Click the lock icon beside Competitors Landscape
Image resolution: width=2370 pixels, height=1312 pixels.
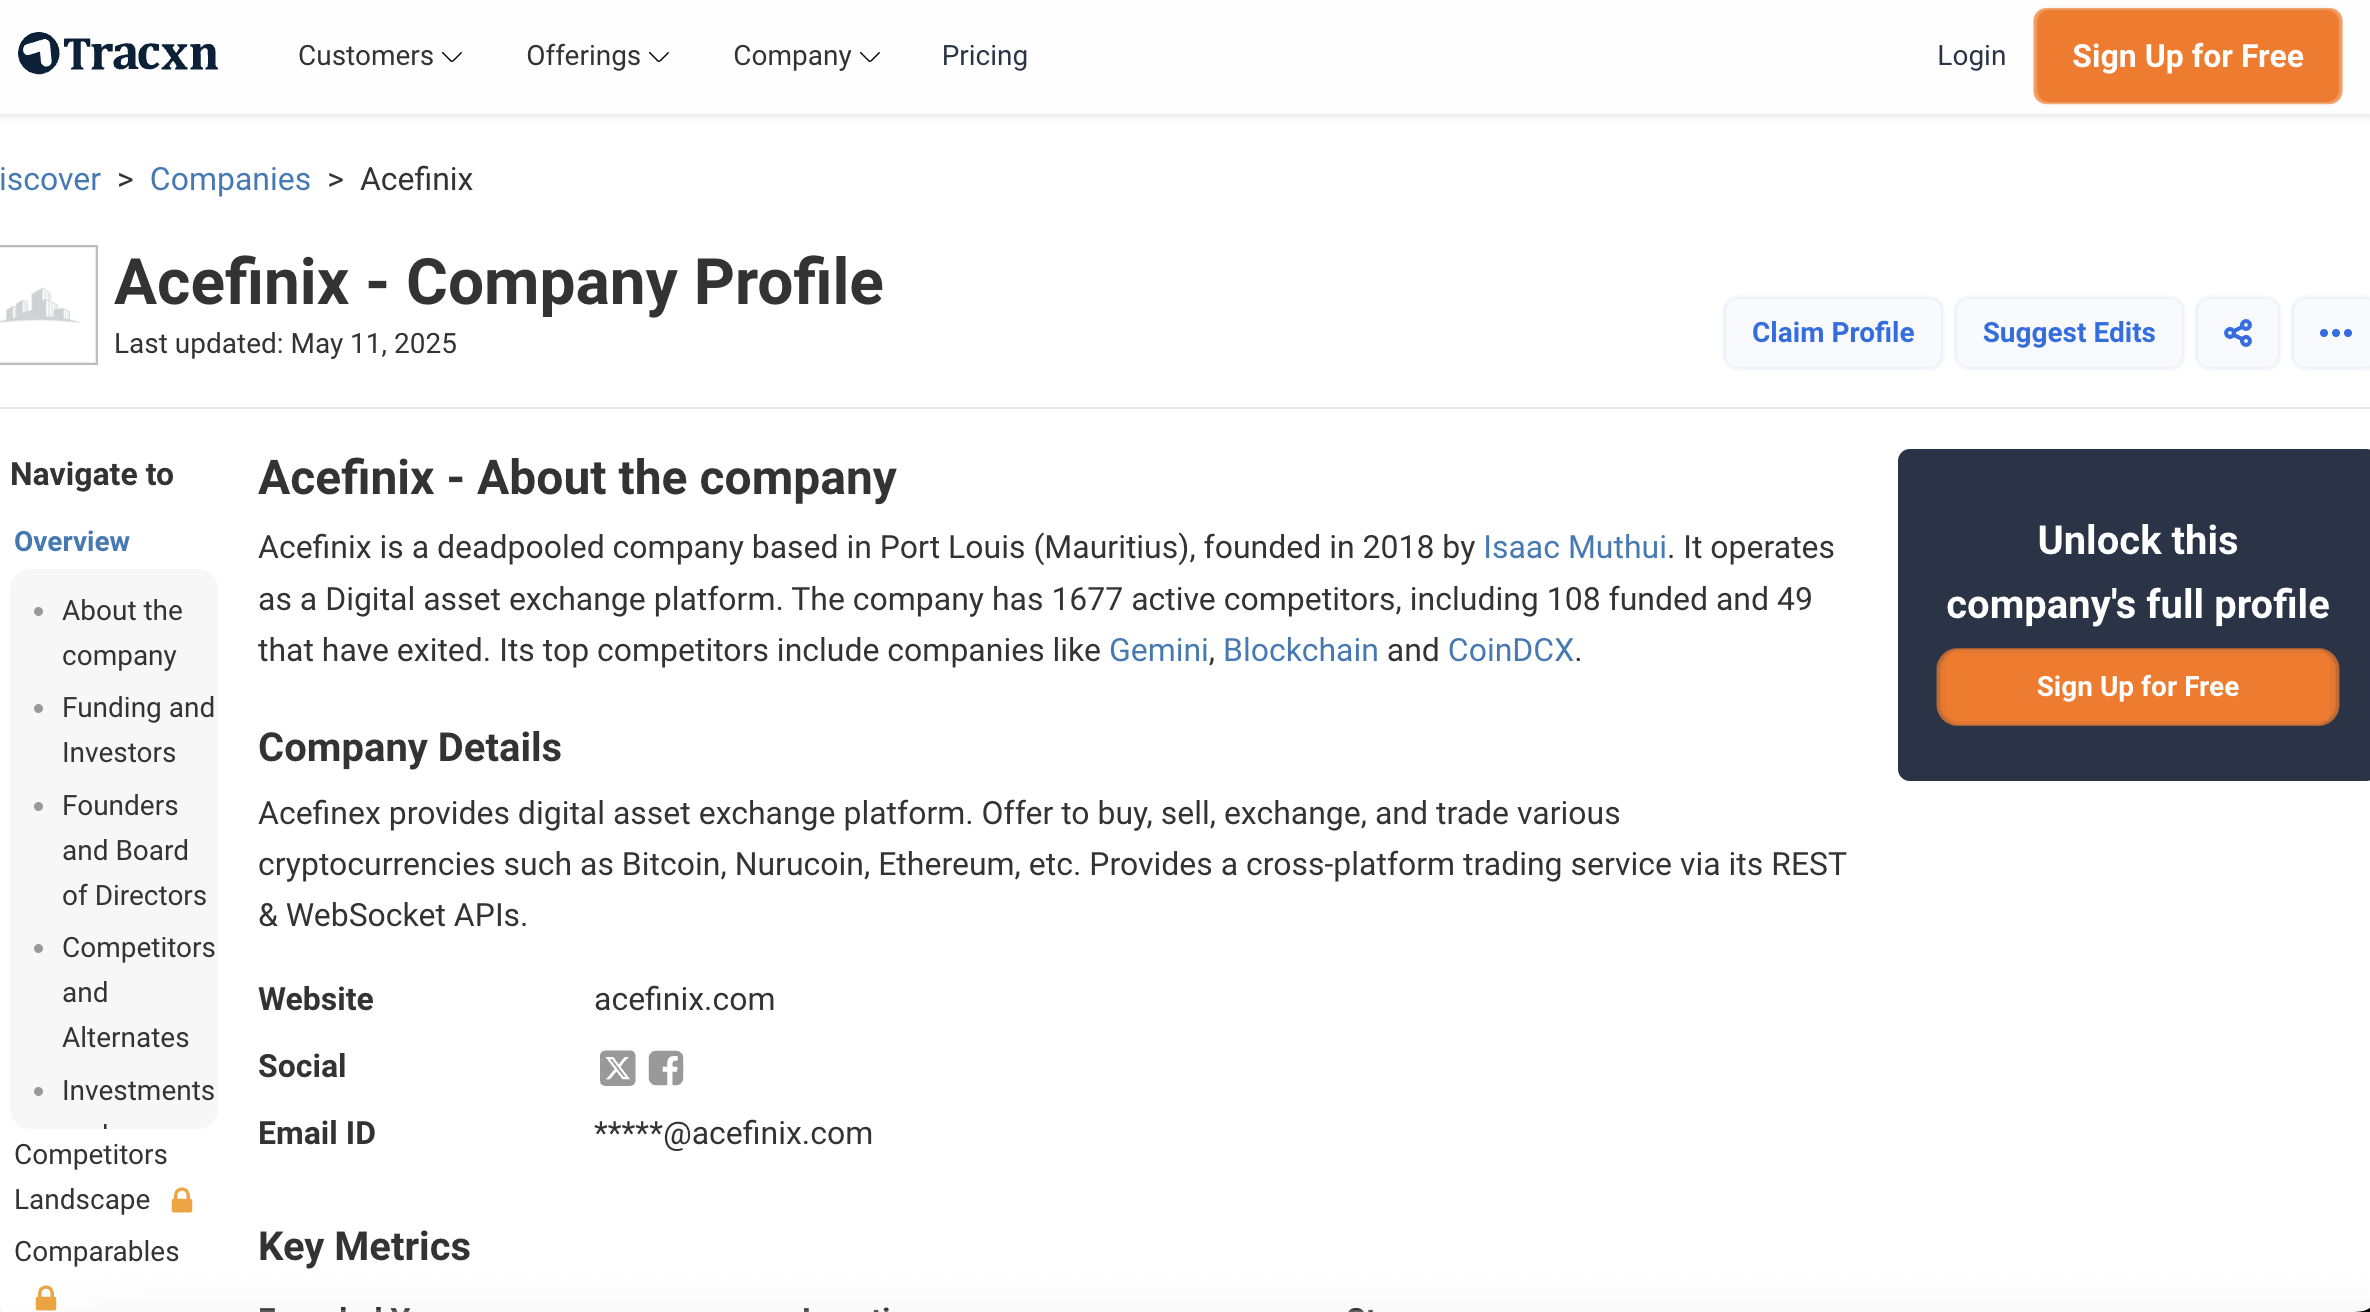click(x=182, y=1198)
